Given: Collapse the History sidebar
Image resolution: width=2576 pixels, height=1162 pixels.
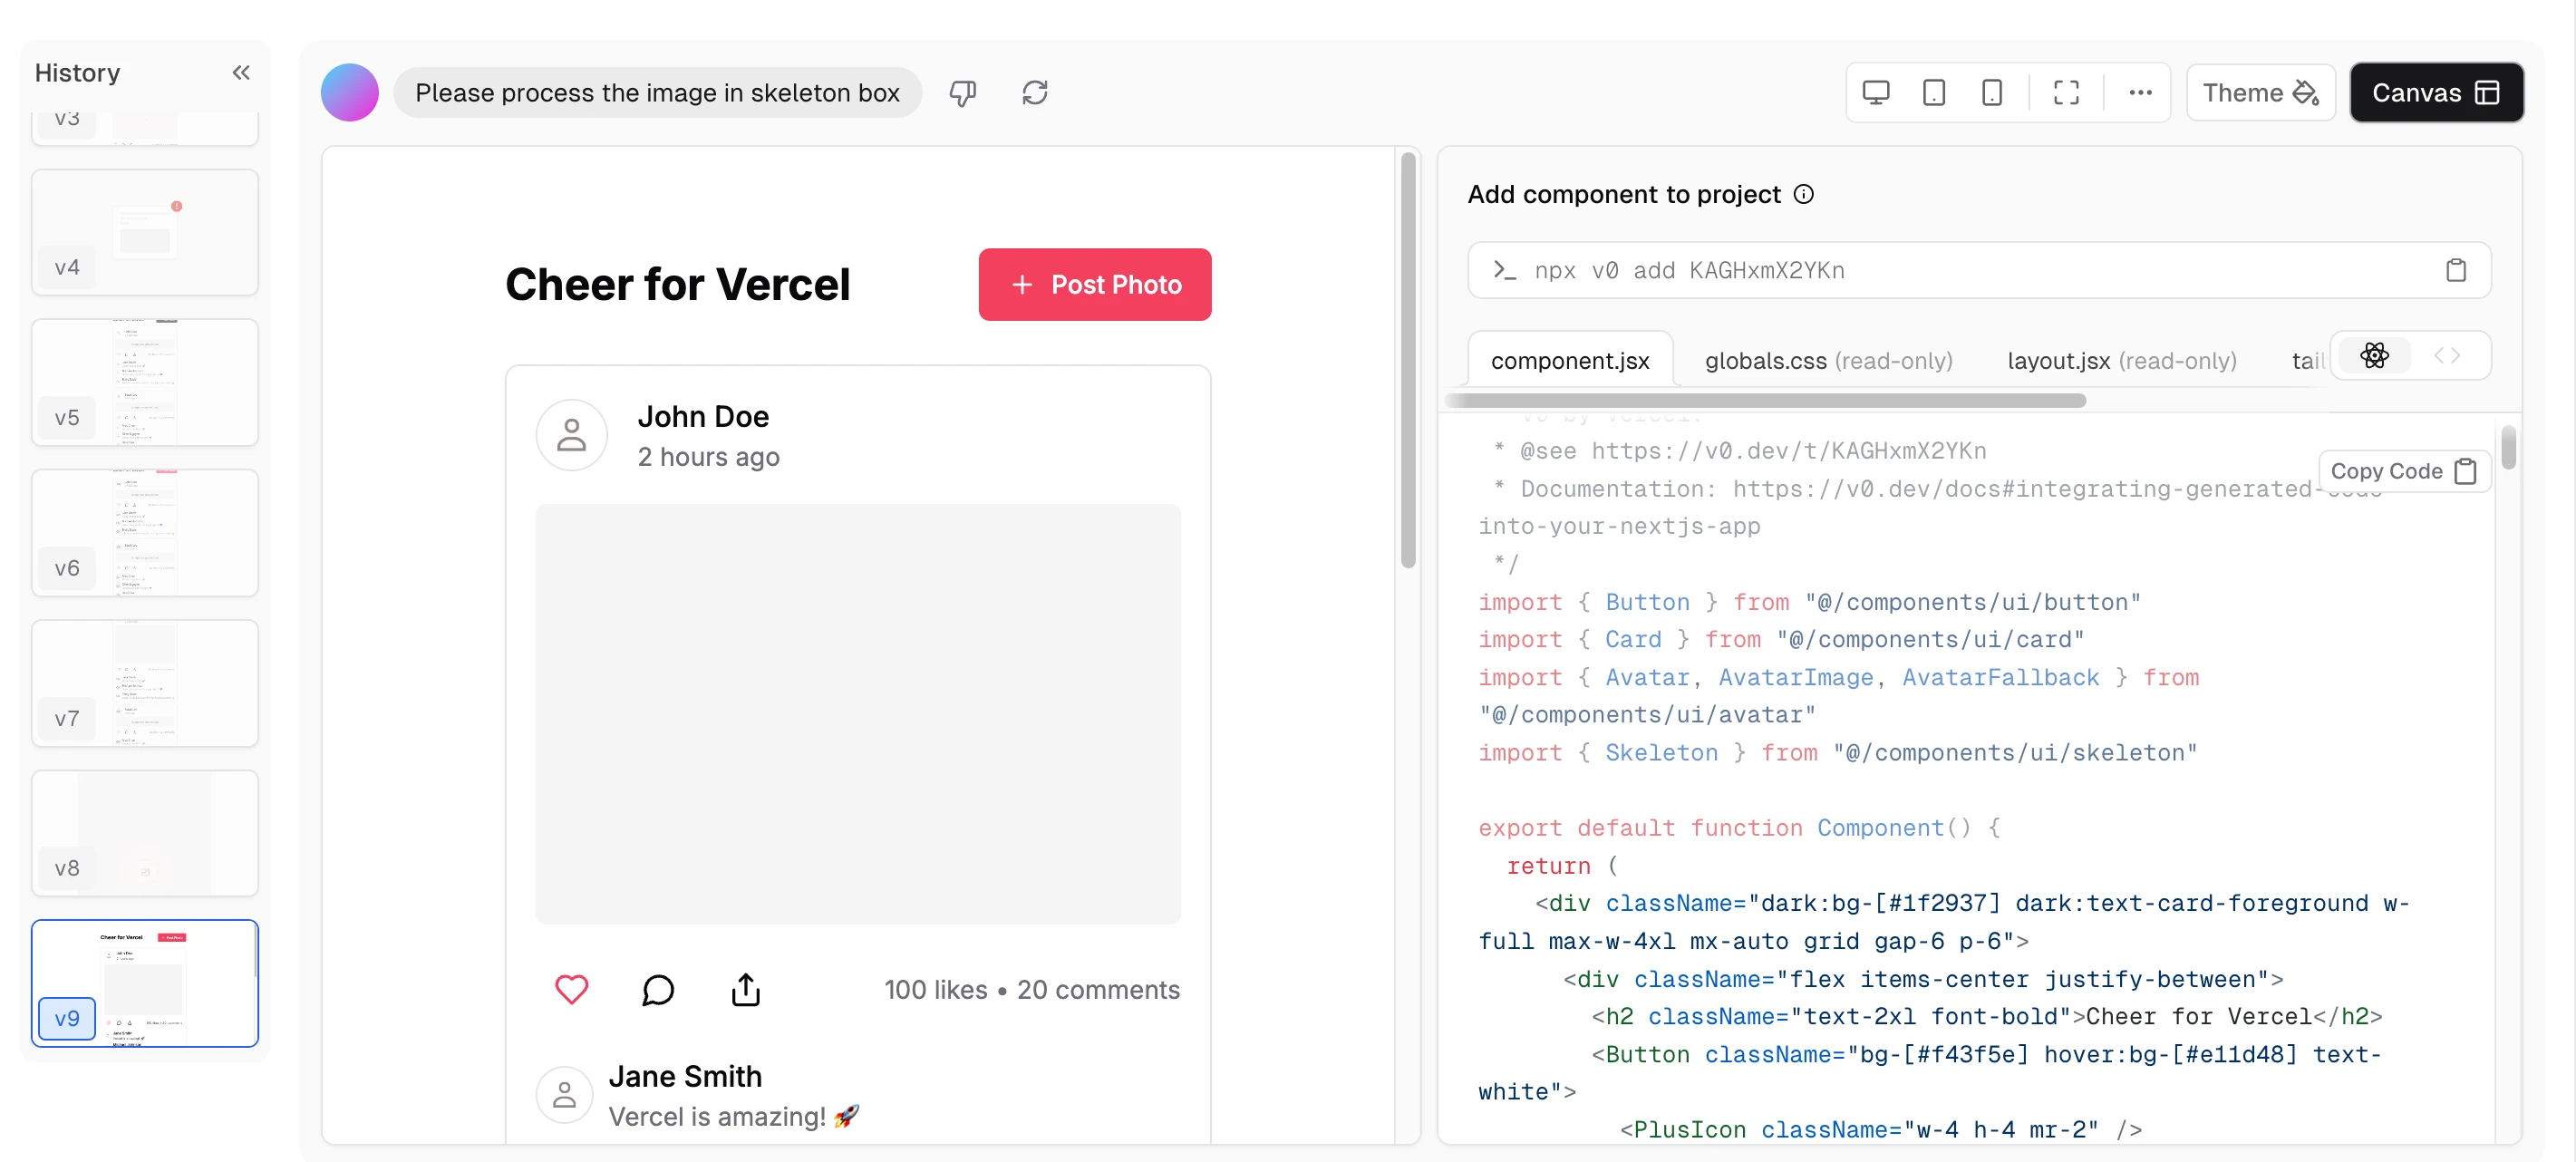Looking at the screenshot, I should 241,72.
